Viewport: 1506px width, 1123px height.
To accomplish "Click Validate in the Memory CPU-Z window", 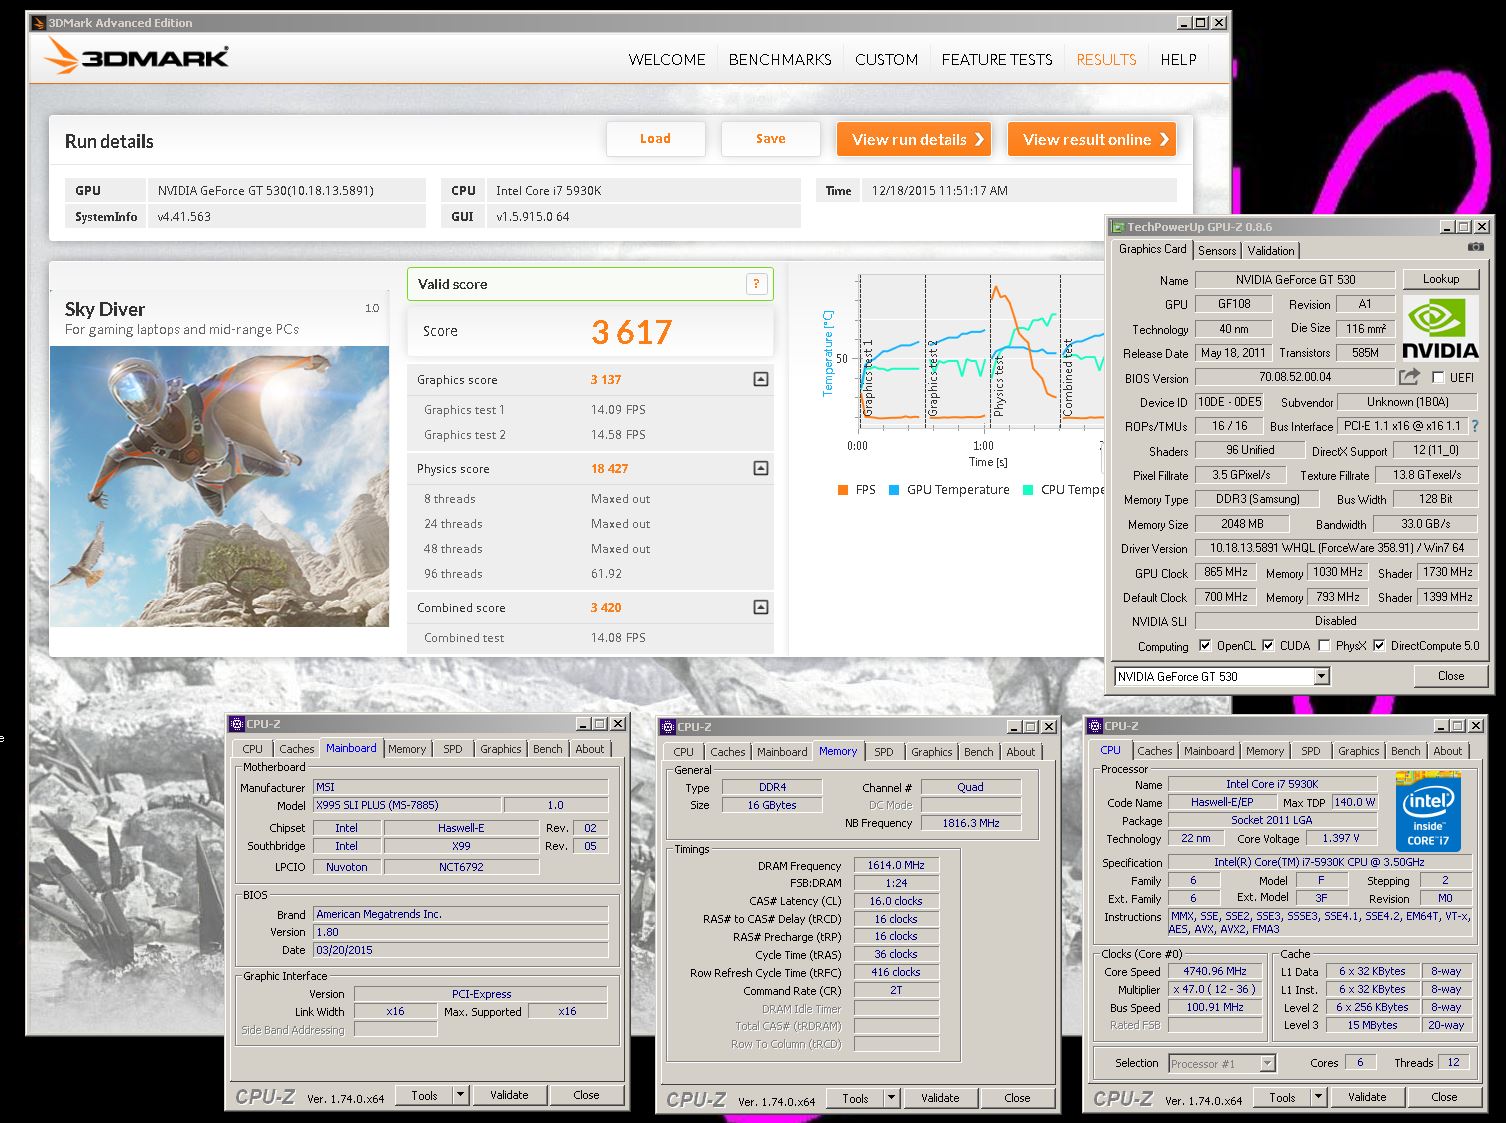I will click(940, 1098).
